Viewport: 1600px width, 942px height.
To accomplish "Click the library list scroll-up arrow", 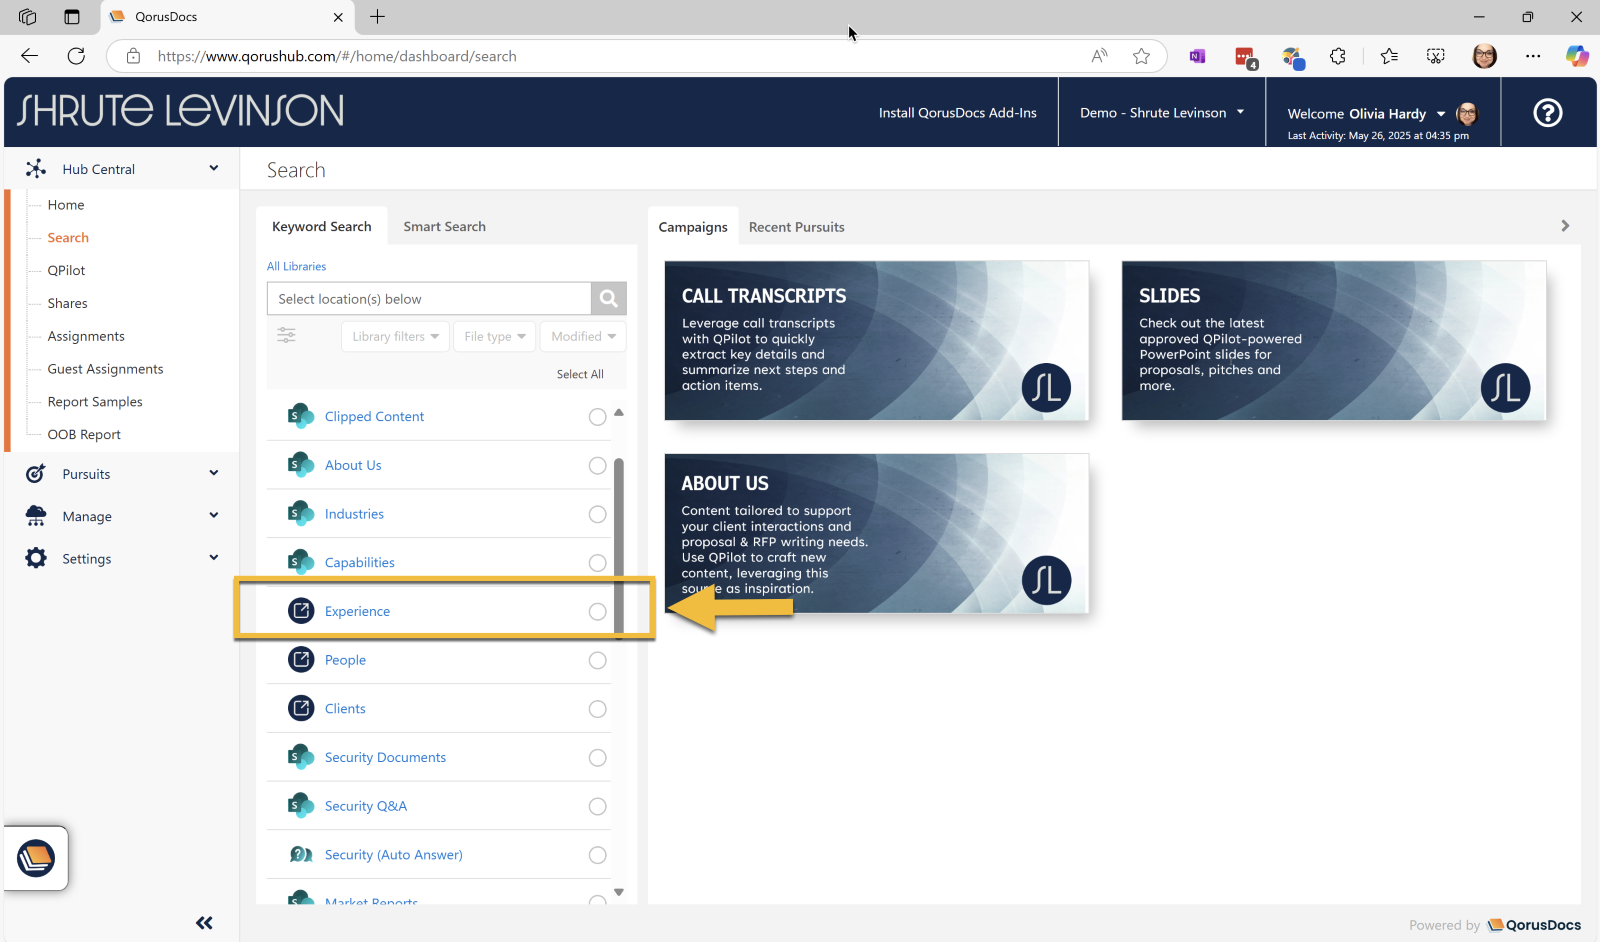I will click(x=619, y=412).
